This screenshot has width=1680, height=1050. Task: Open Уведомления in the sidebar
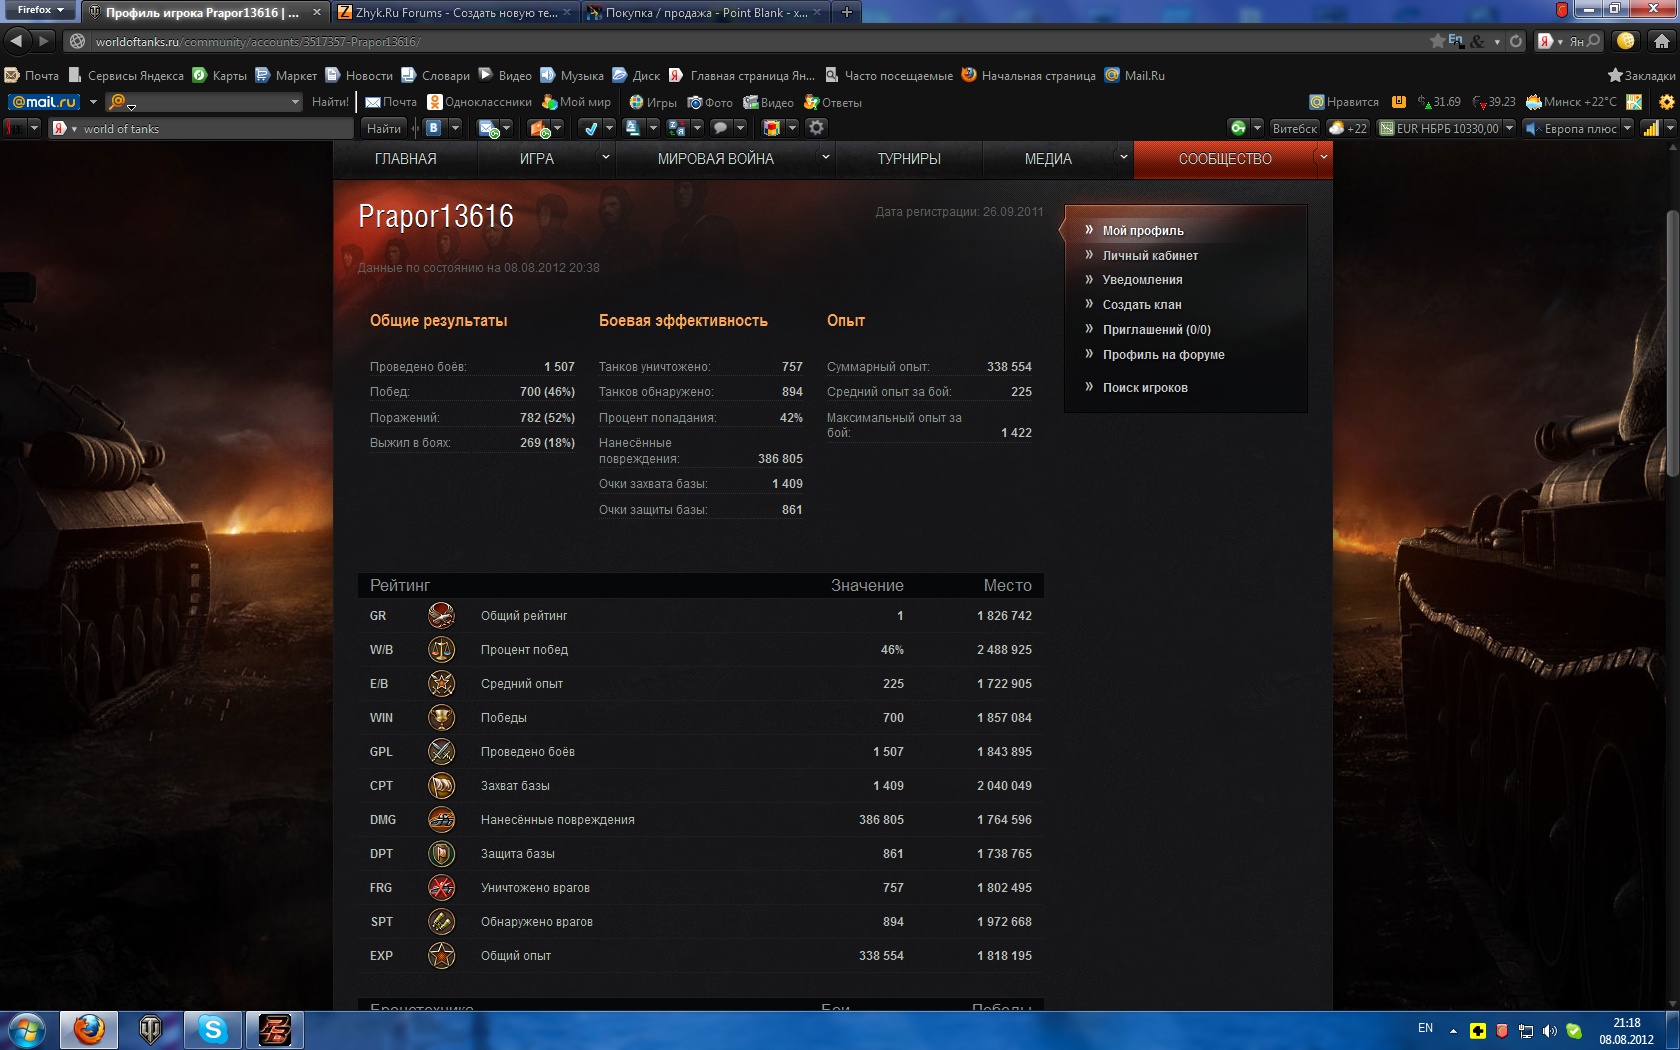(1142, 280)
